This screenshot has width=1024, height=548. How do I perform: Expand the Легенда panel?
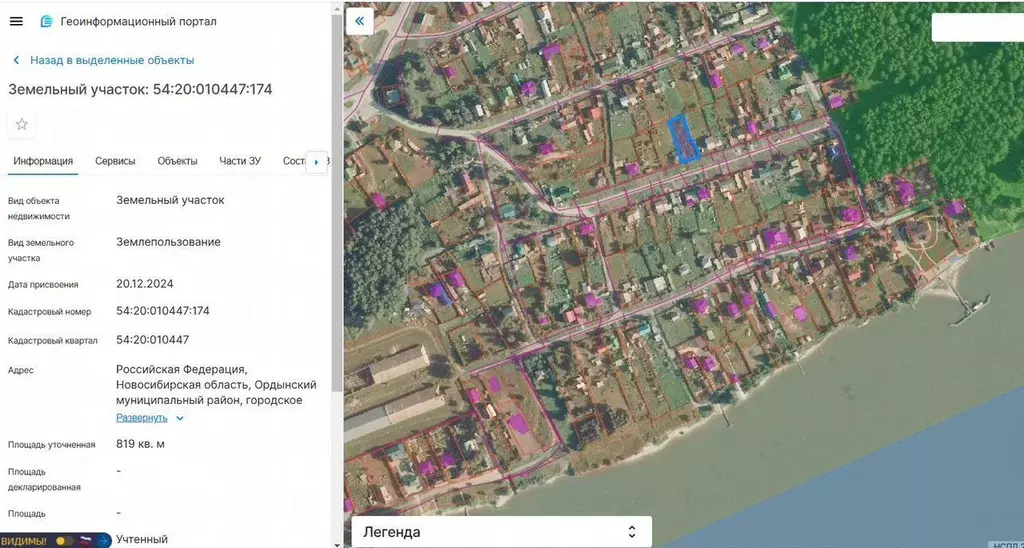(631, 532)
